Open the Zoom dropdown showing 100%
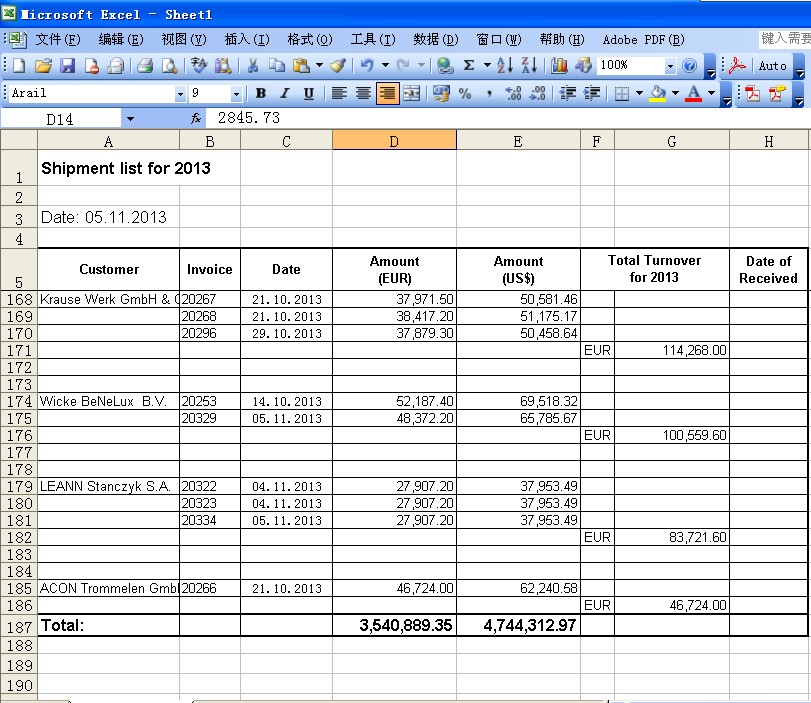Screen dimensions: 811x703 pyautogui.click(x=670, y=66)
